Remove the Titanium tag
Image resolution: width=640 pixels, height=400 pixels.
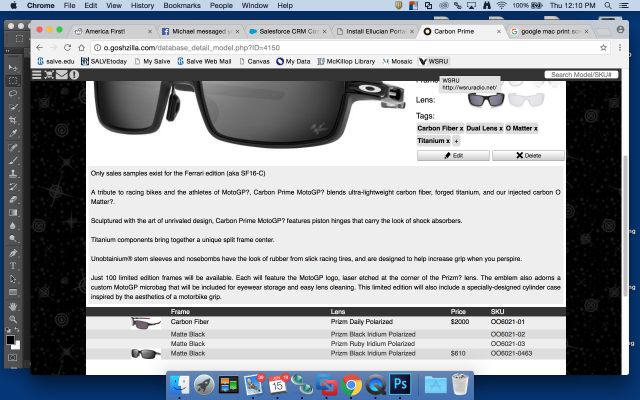tap(448, 141)
